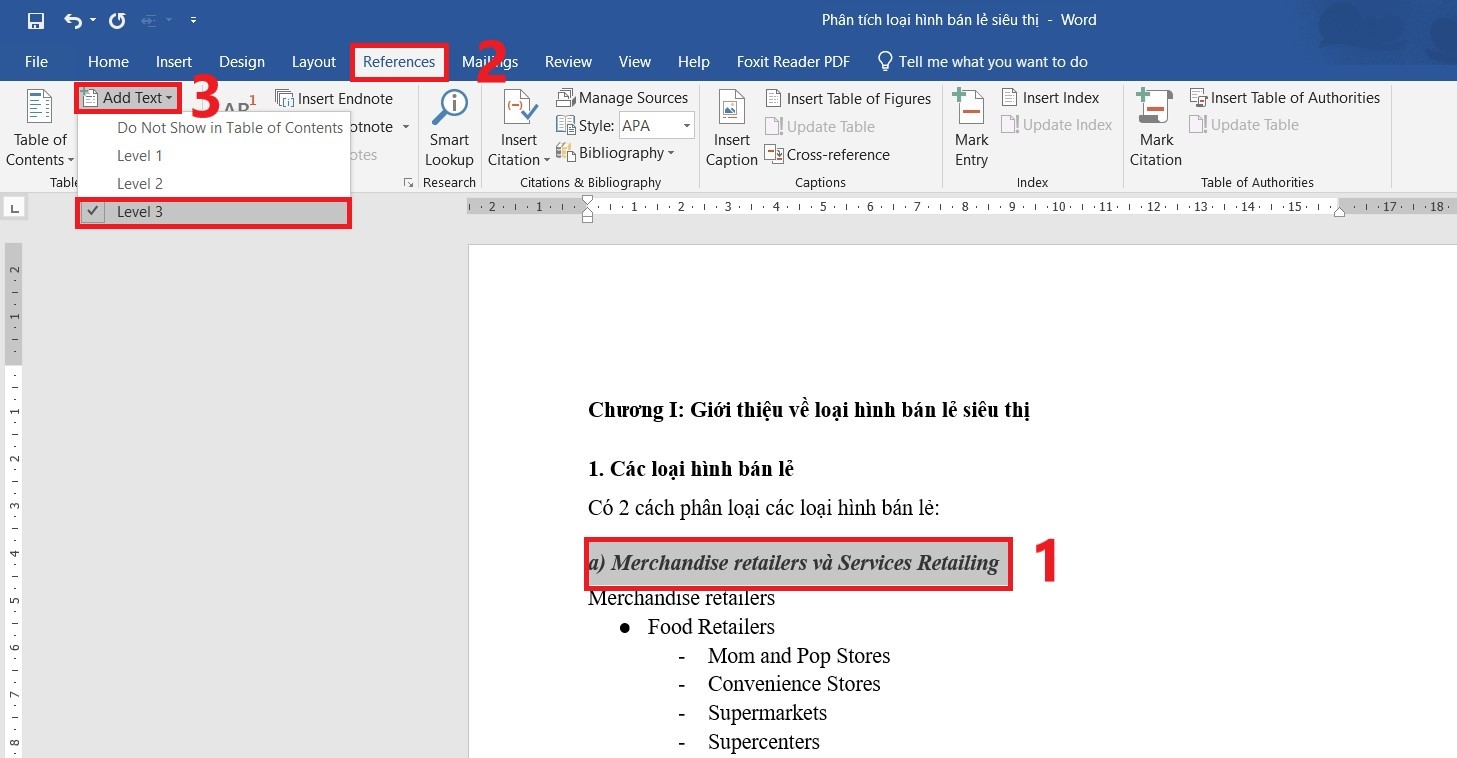The image size is (1457, 758).
Task: Click Mark Entry
Action: [971, 129]
